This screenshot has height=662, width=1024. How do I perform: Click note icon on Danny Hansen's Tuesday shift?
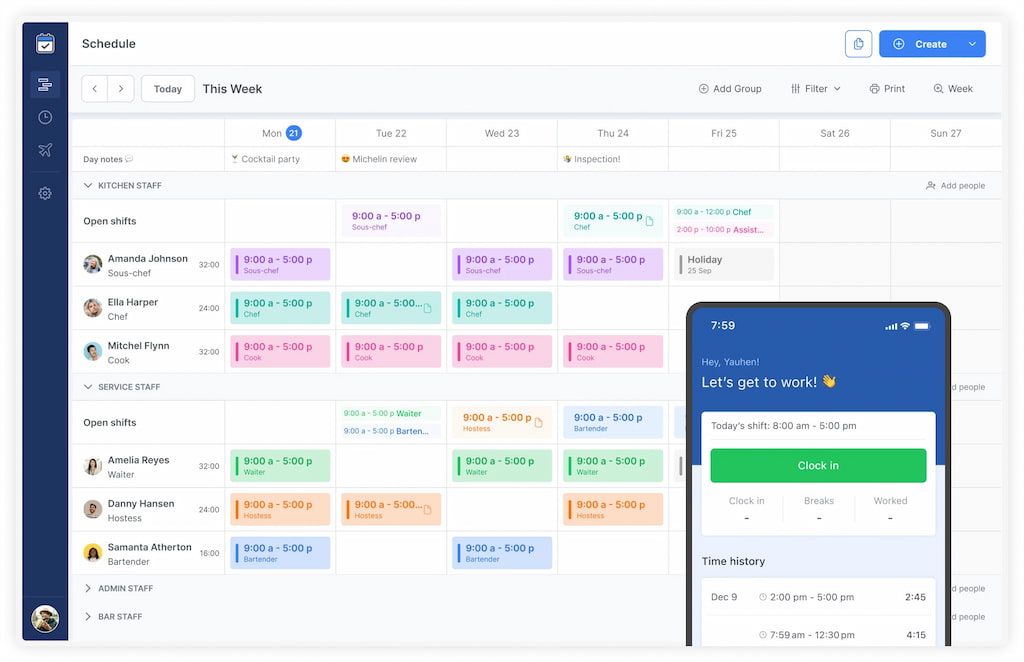(428, 510)
